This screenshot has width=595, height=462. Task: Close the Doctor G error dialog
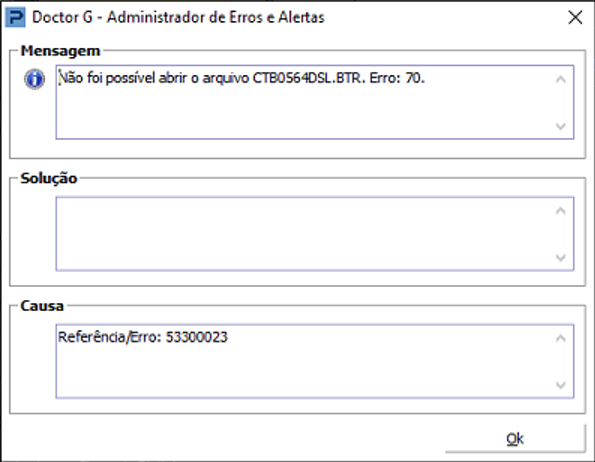click(x=575, y=17)
